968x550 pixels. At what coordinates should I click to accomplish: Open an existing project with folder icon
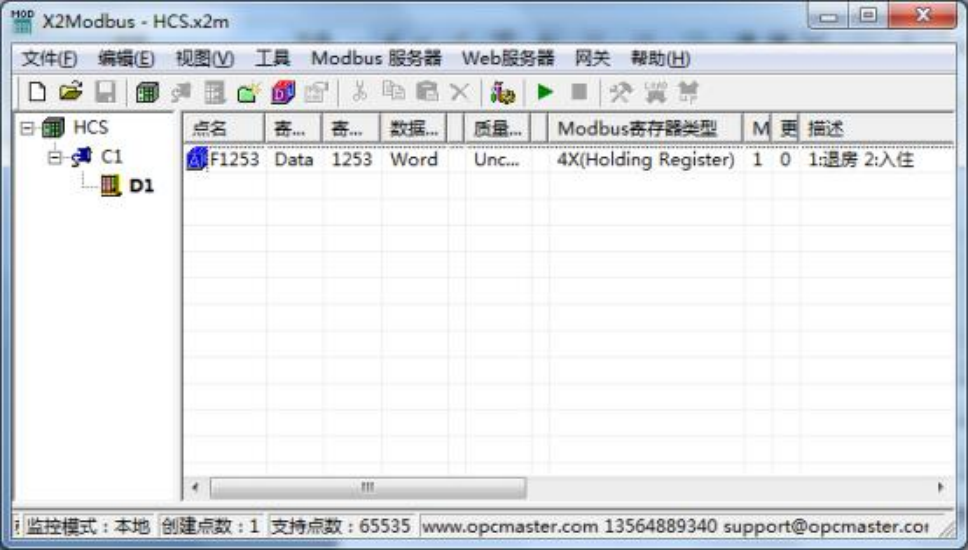click(x=71, y=93)
